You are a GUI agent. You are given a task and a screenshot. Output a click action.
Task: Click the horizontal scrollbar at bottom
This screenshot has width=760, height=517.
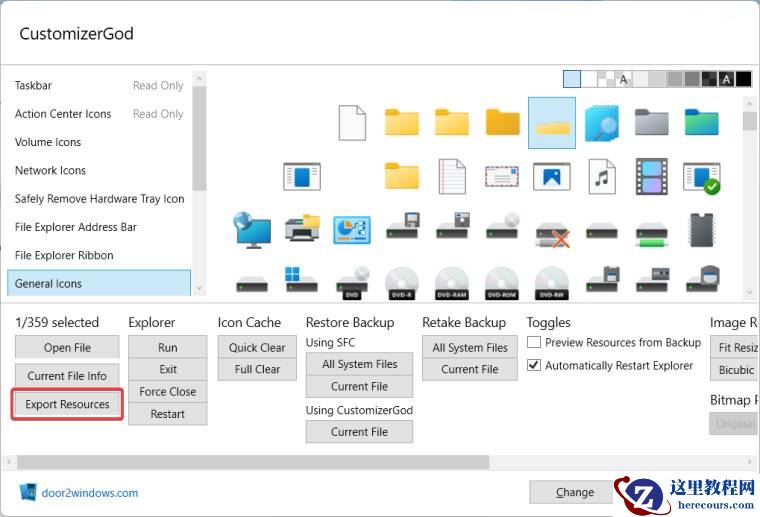(x=250, y=462)
